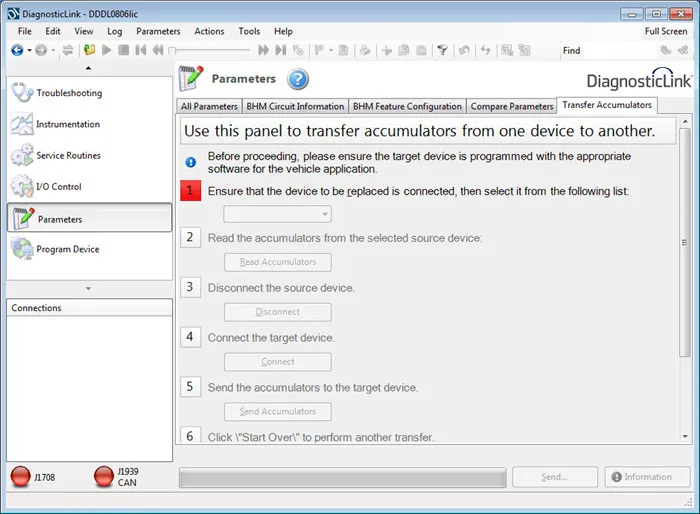Switch to the Compare Parameters tab
The image size is (700, 514).
pyautogui.click(x=512, y=106)
